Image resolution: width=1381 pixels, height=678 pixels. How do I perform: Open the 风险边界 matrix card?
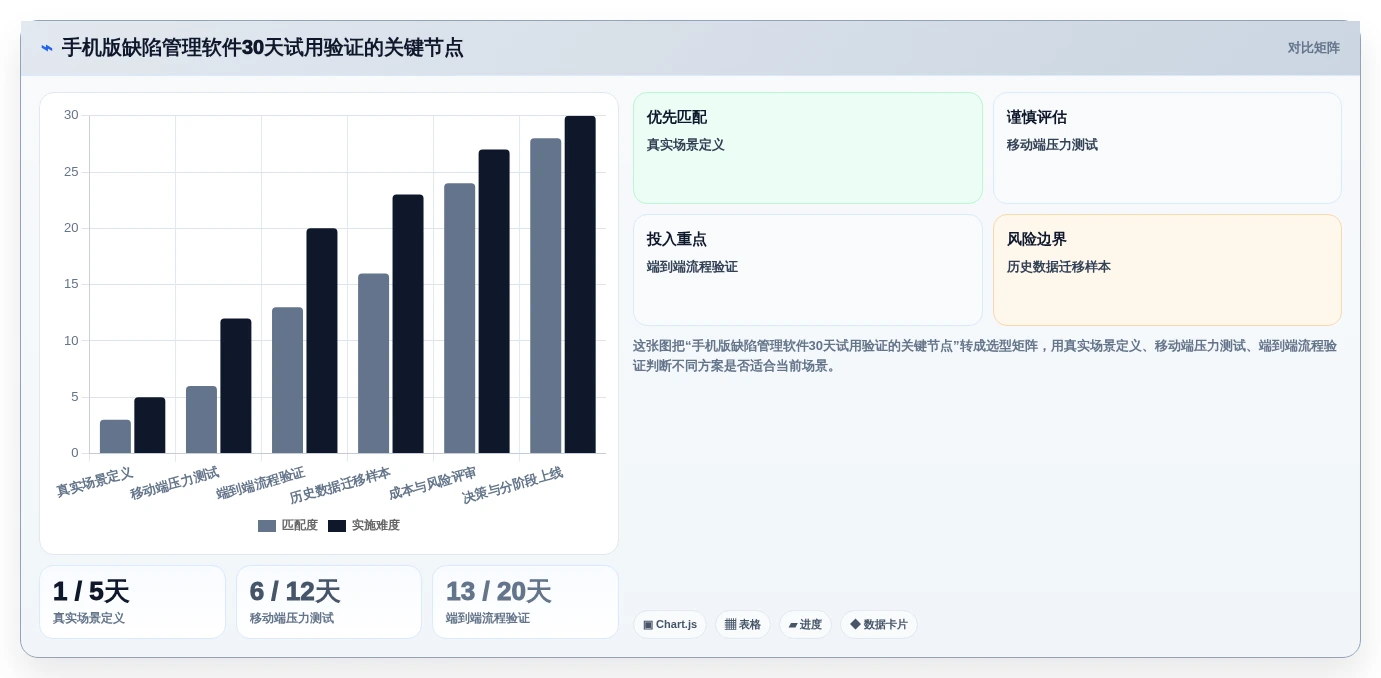click(1167, 270)
